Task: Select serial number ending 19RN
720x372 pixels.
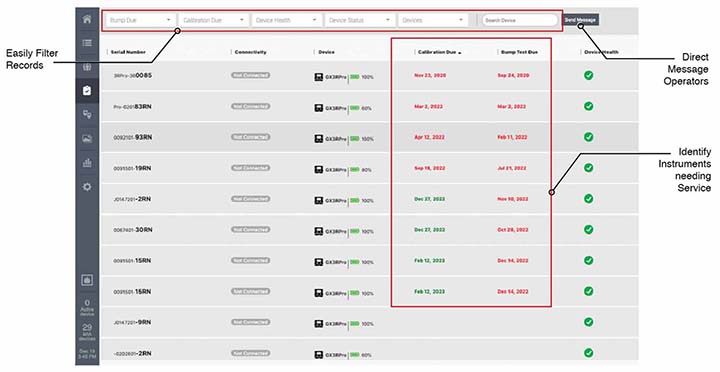Action: [133, 168]
